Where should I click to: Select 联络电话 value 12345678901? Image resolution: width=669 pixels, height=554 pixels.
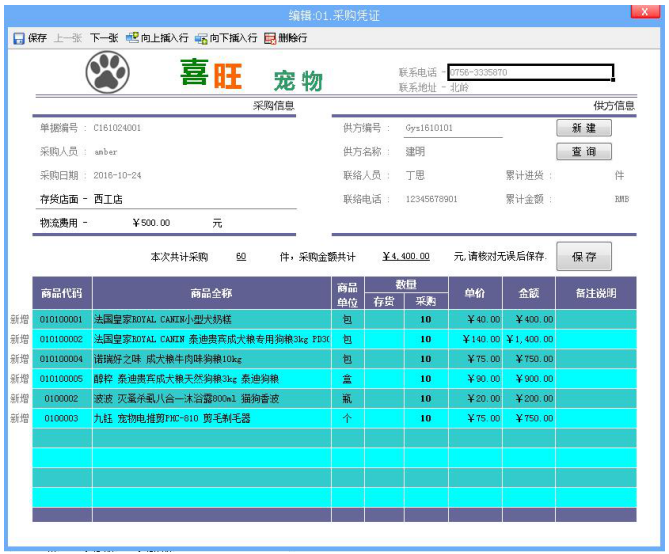(431, 199)
